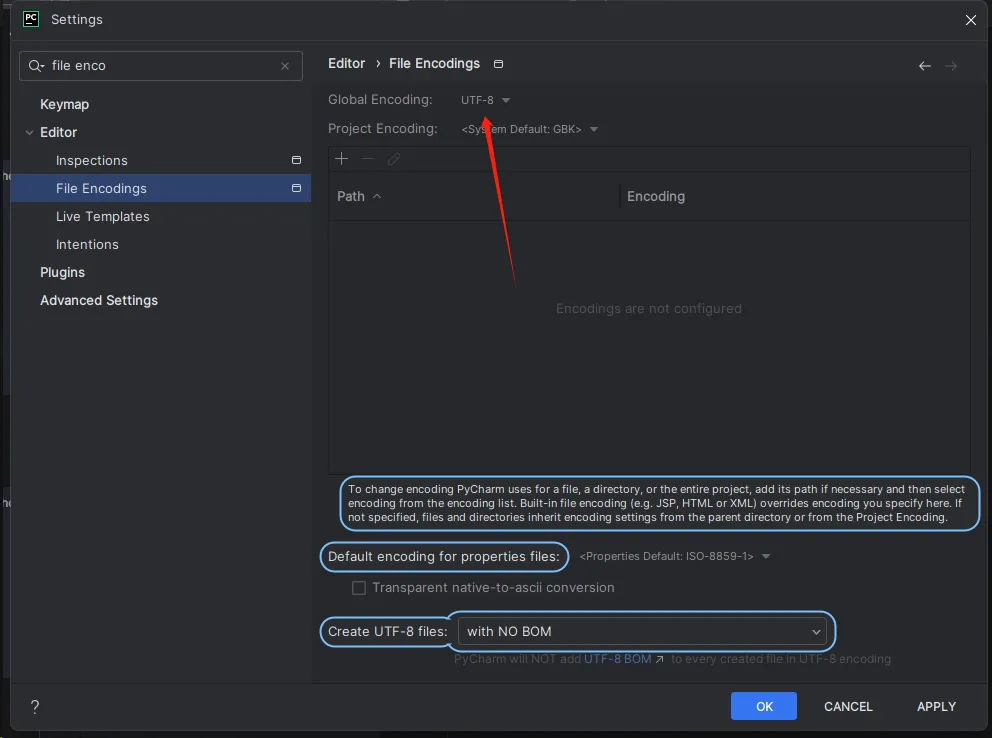Image resolution: width=992 pixels, height=738 pixels.
Task: Click the PyCharm logo icon in title bar
Action: coord(30,19)
